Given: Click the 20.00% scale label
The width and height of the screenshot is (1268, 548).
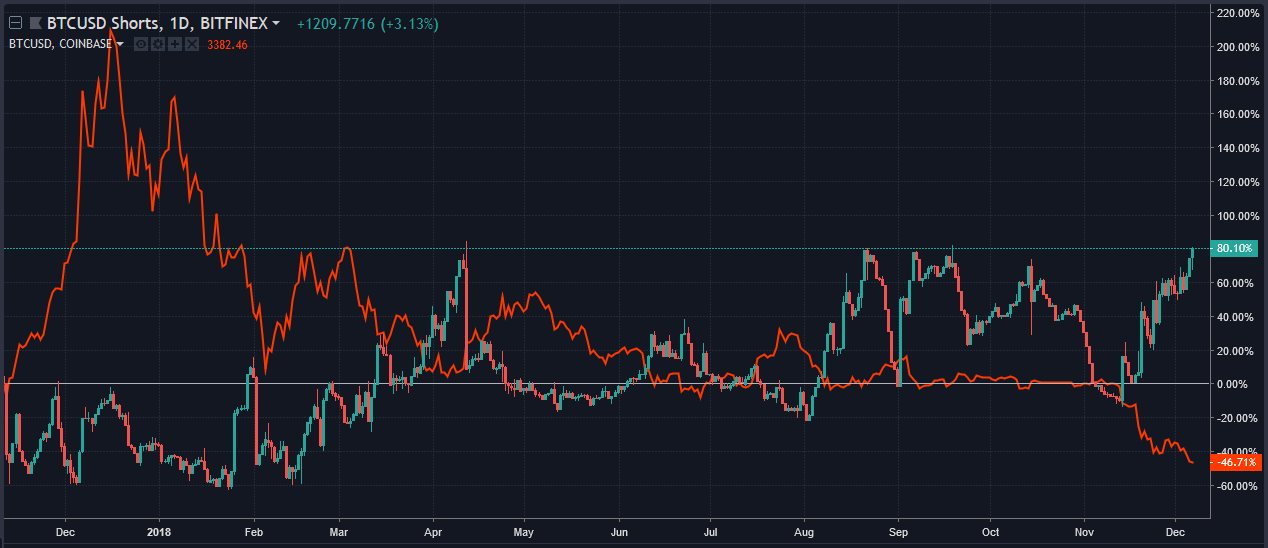Looking at the screenshot, I should tap(1236, 351).
